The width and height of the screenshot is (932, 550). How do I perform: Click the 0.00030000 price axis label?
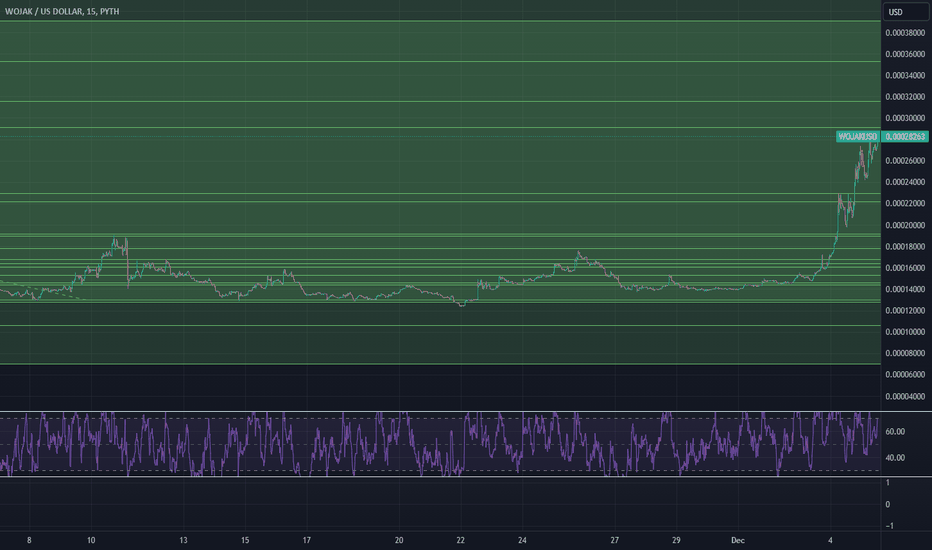point(905,118)
